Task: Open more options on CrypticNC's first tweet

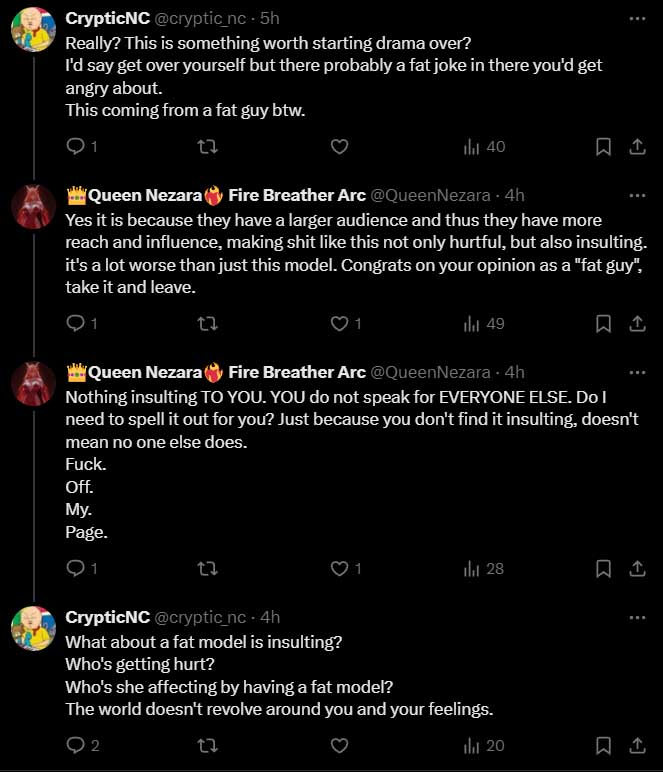Action: coord(637,19)
